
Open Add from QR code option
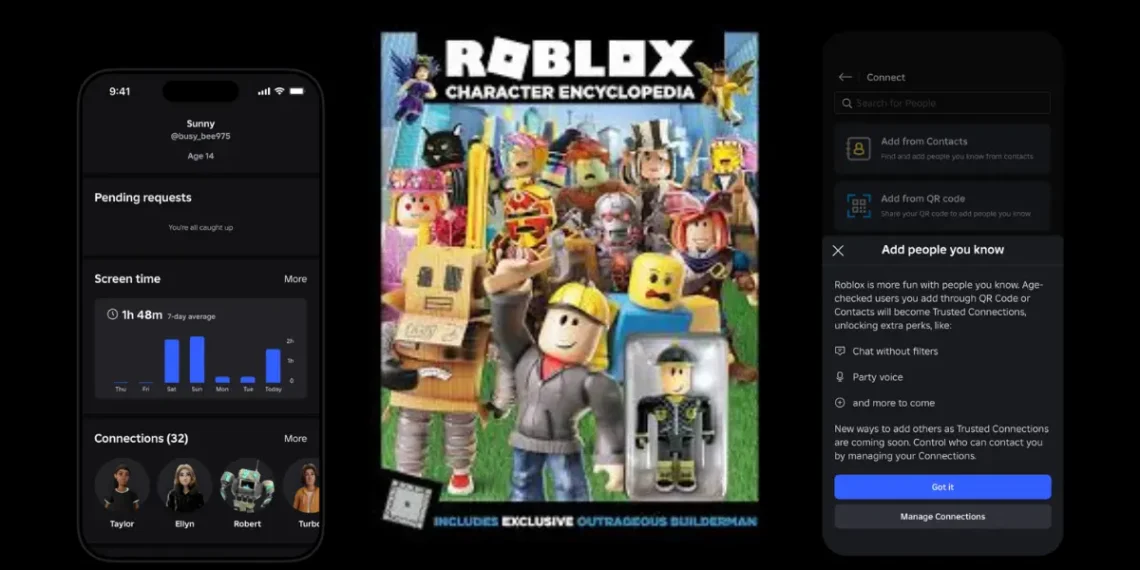point(942,206)
